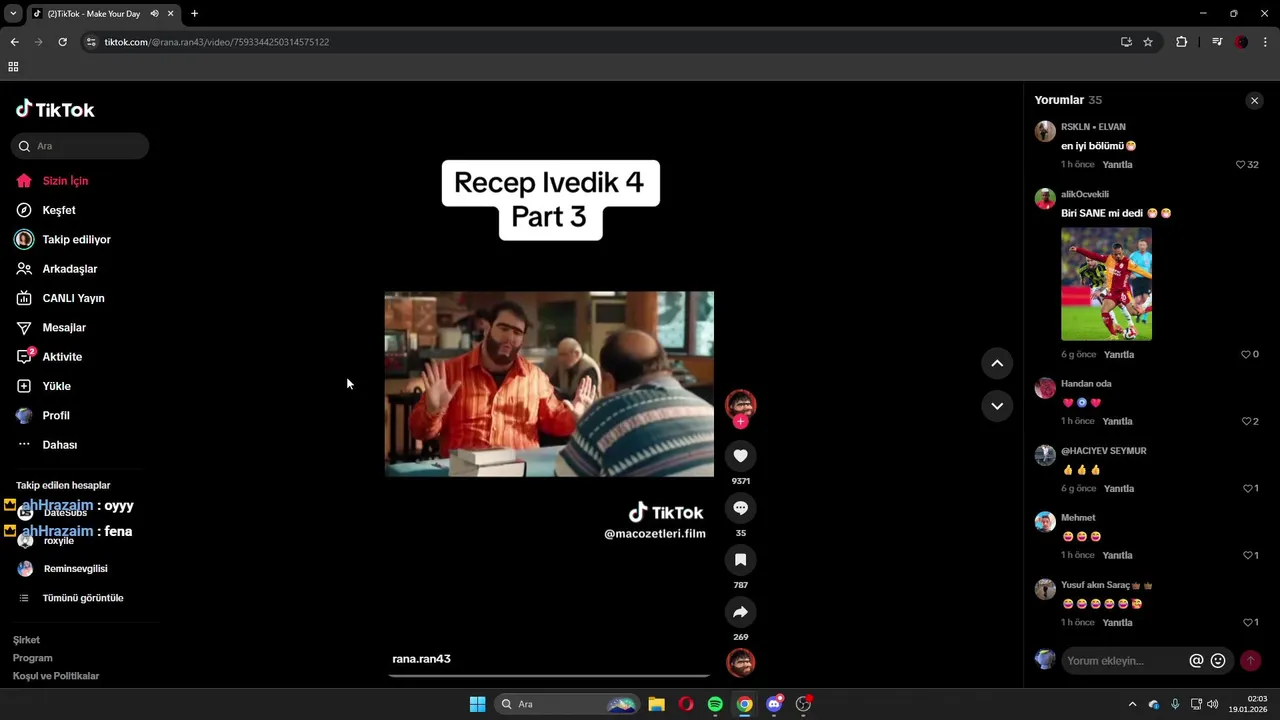Click the Recep Ivedik video frame
The image size is (1280, 720).
pos(549,384)
